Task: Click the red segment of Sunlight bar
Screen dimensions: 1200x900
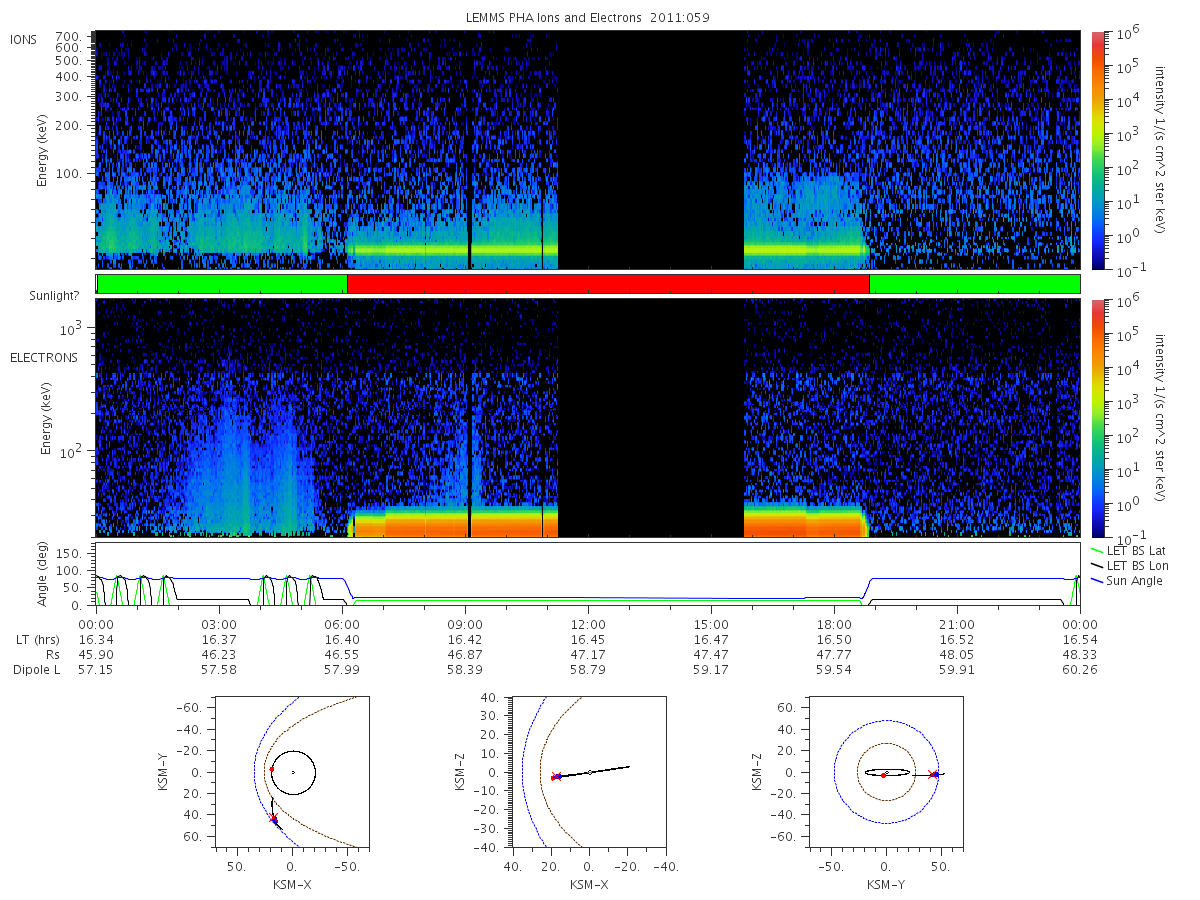Action: click(608, 284)
